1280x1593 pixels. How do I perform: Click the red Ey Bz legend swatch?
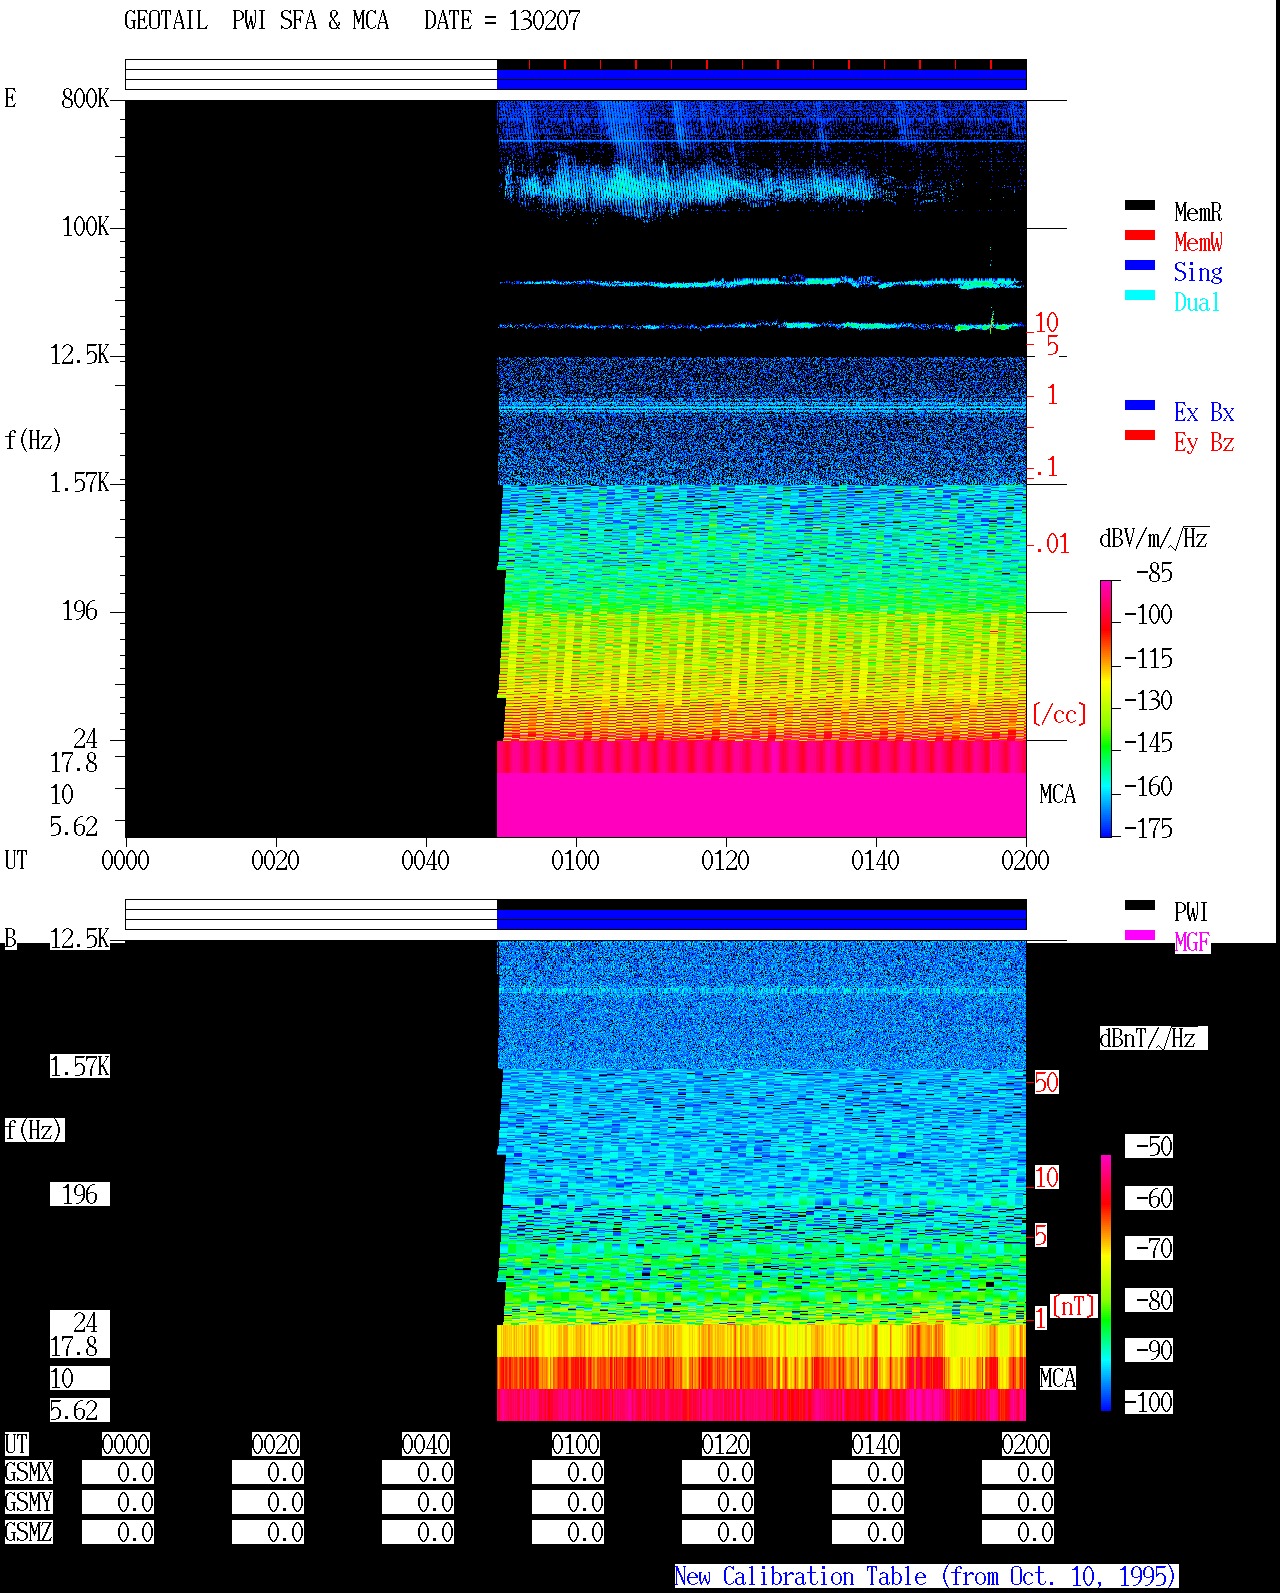[1140, 435]
